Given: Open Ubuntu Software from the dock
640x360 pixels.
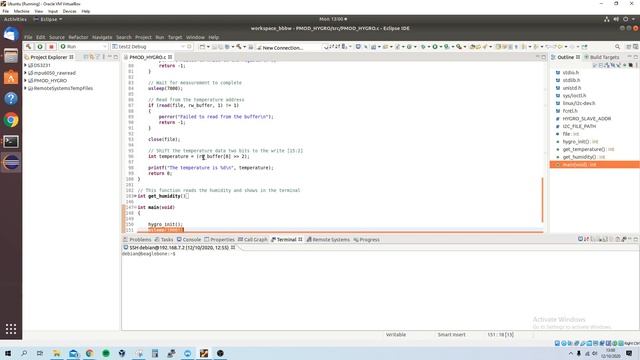Looking at the screenshot, I should point(11,77).
